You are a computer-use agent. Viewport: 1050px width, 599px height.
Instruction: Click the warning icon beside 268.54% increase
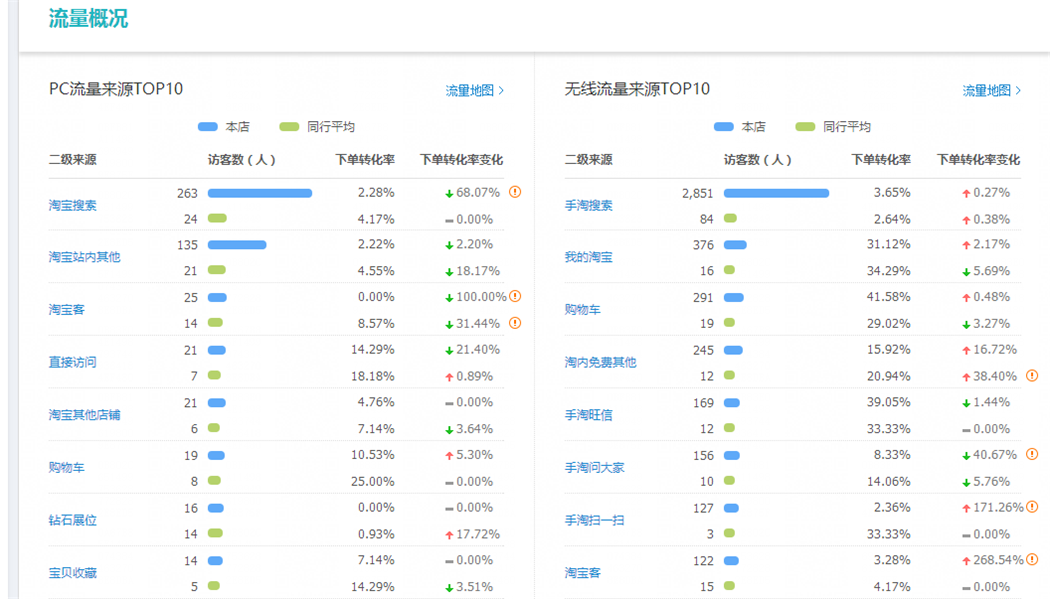point(1032,560)
